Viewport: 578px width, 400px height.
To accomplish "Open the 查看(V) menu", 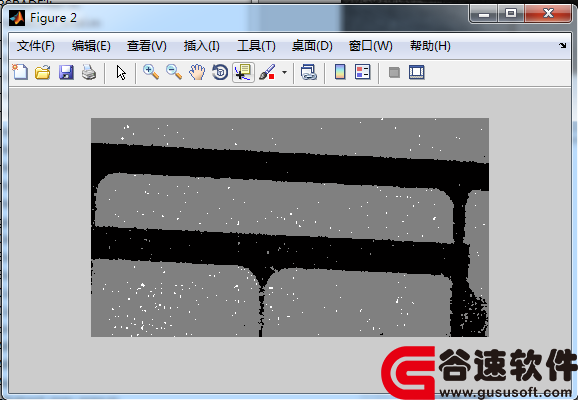I will pyautogui.click(x=146, y=46).
